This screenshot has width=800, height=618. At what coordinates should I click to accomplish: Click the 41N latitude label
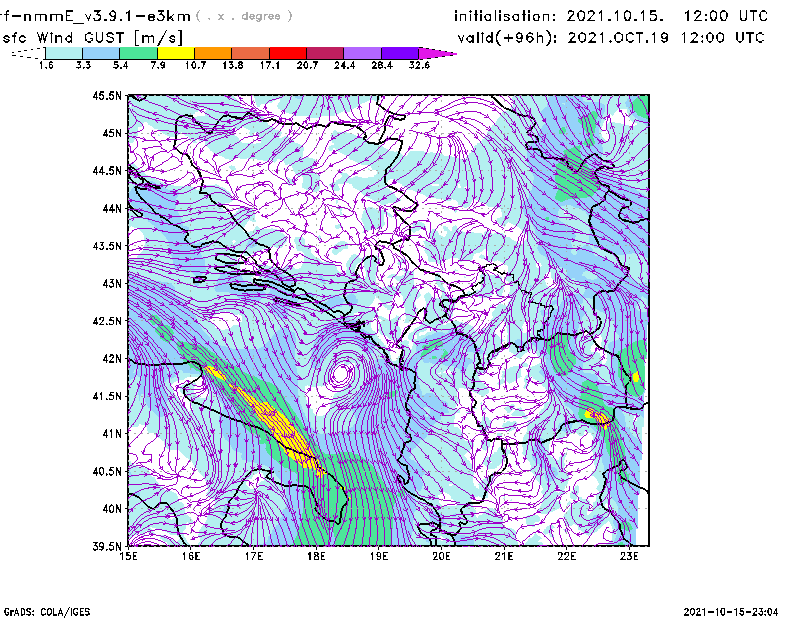112,433
